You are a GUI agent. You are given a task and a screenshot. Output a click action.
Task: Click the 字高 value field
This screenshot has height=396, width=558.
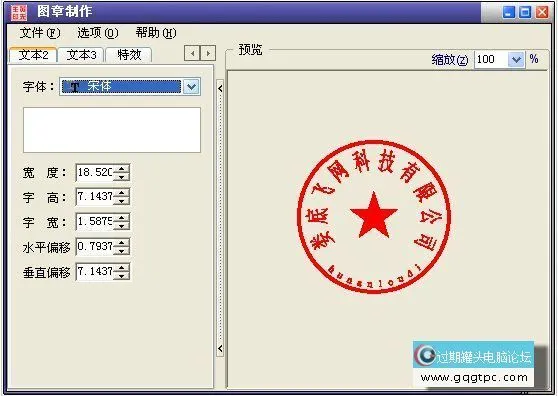(95, 197)
